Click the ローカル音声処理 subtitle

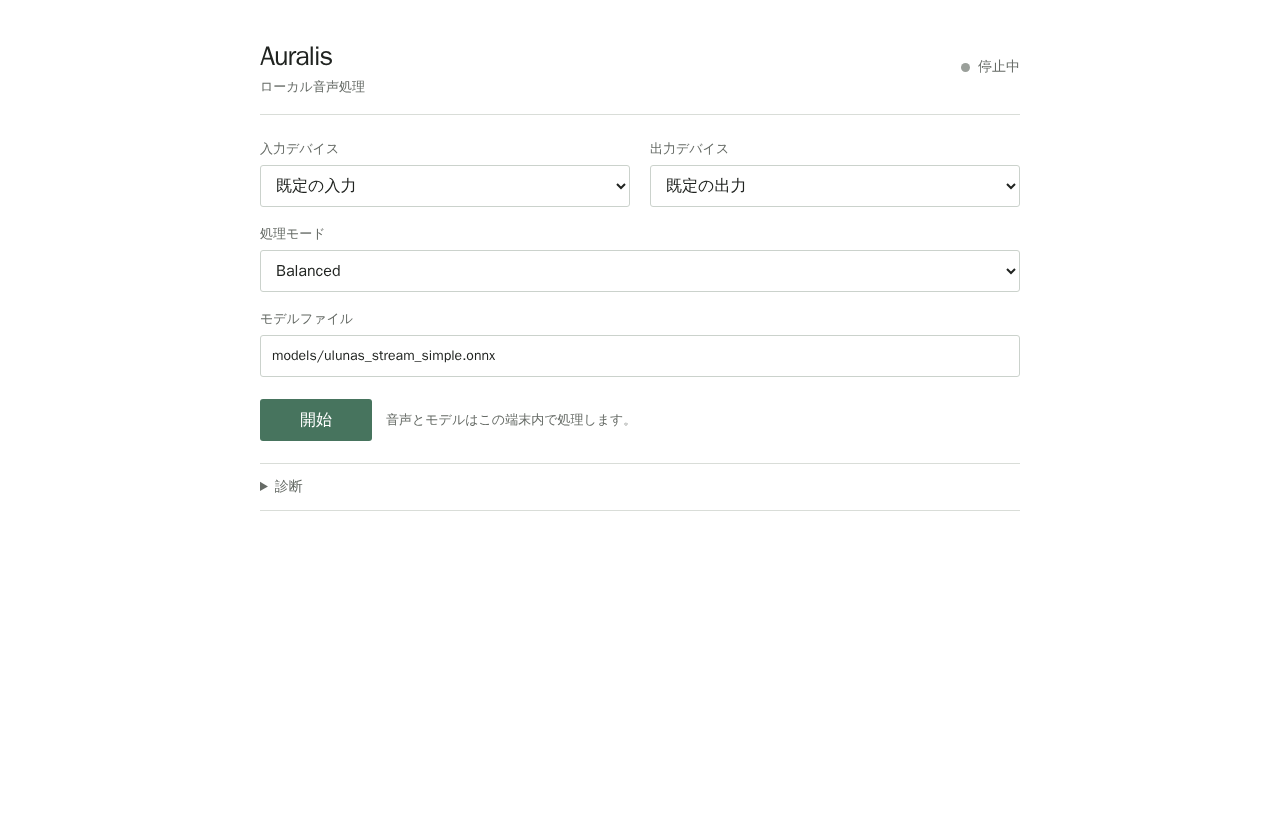point(312,87)
